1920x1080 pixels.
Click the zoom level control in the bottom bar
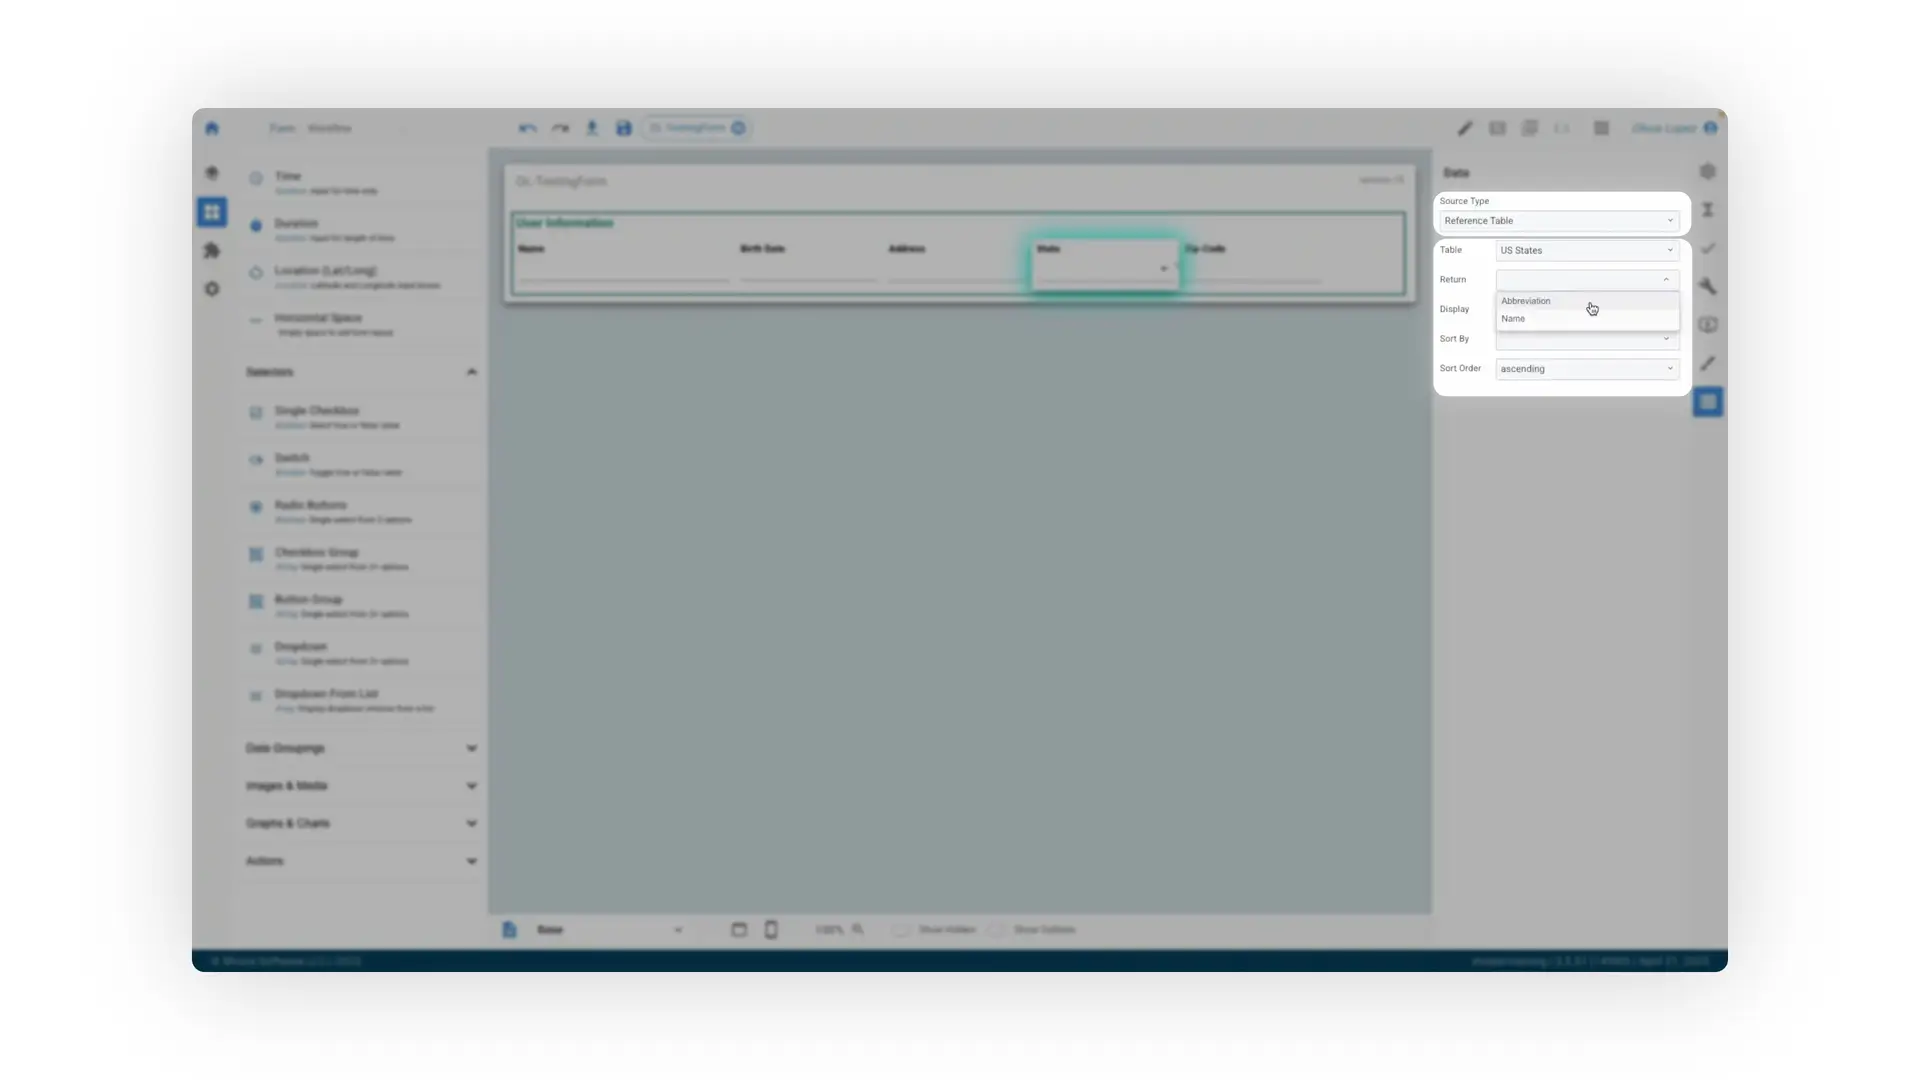838,929
